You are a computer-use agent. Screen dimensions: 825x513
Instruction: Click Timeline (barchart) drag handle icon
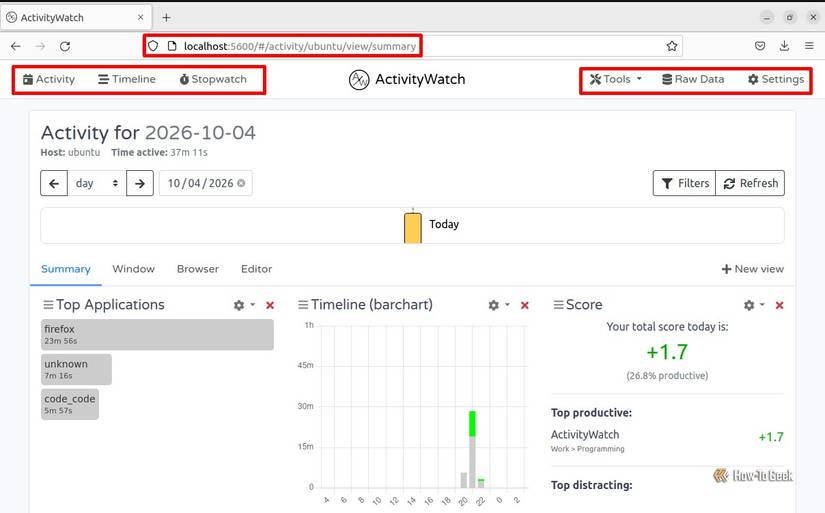click(303, 305)
